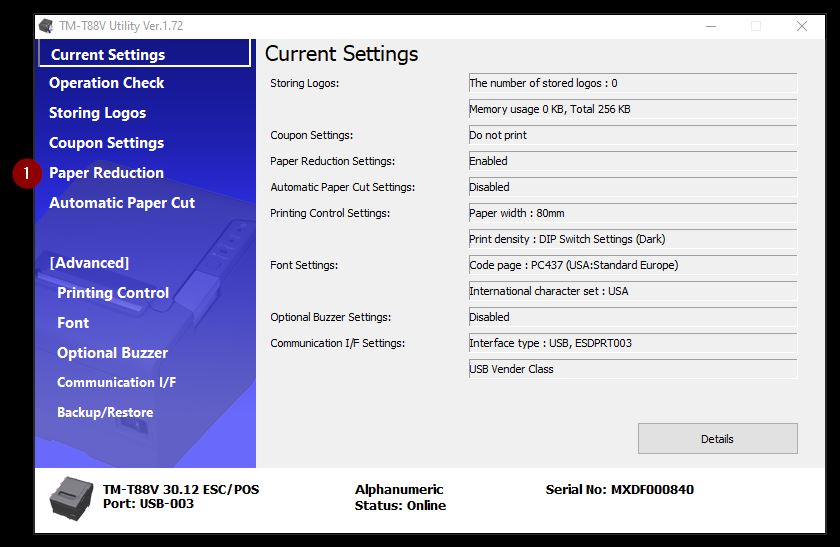Click 'Optional Buzzer Settings:' label
840x547 pixels.
point(331,317)
